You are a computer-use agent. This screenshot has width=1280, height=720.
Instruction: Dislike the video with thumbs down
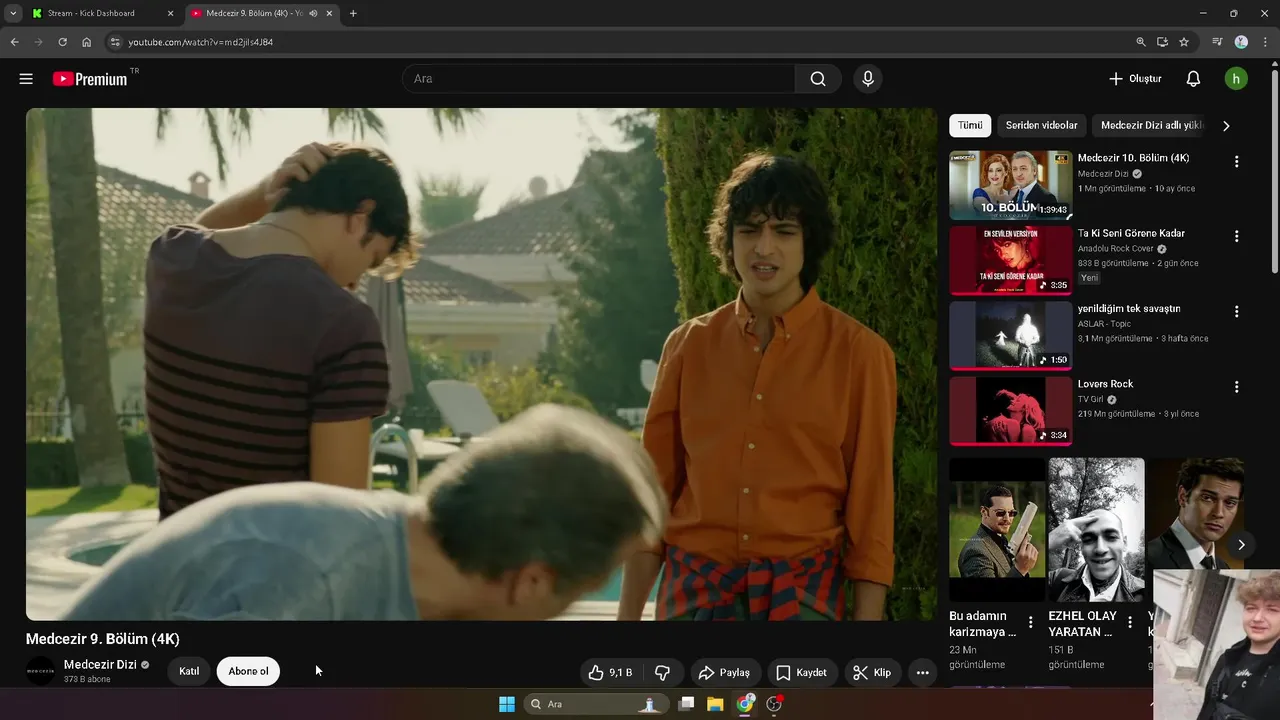click(662, 672)
